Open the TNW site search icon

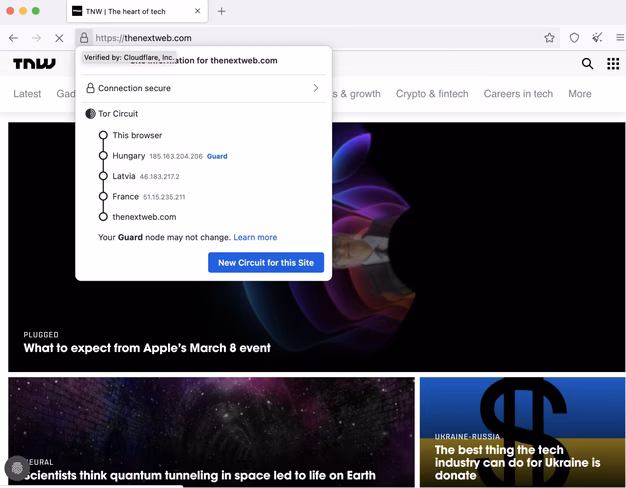587,63
